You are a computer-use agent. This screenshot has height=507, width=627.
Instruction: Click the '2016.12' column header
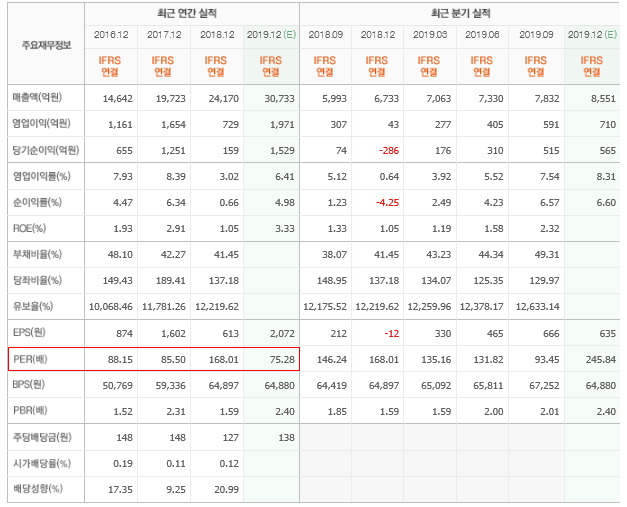click(x=111, y=35)
